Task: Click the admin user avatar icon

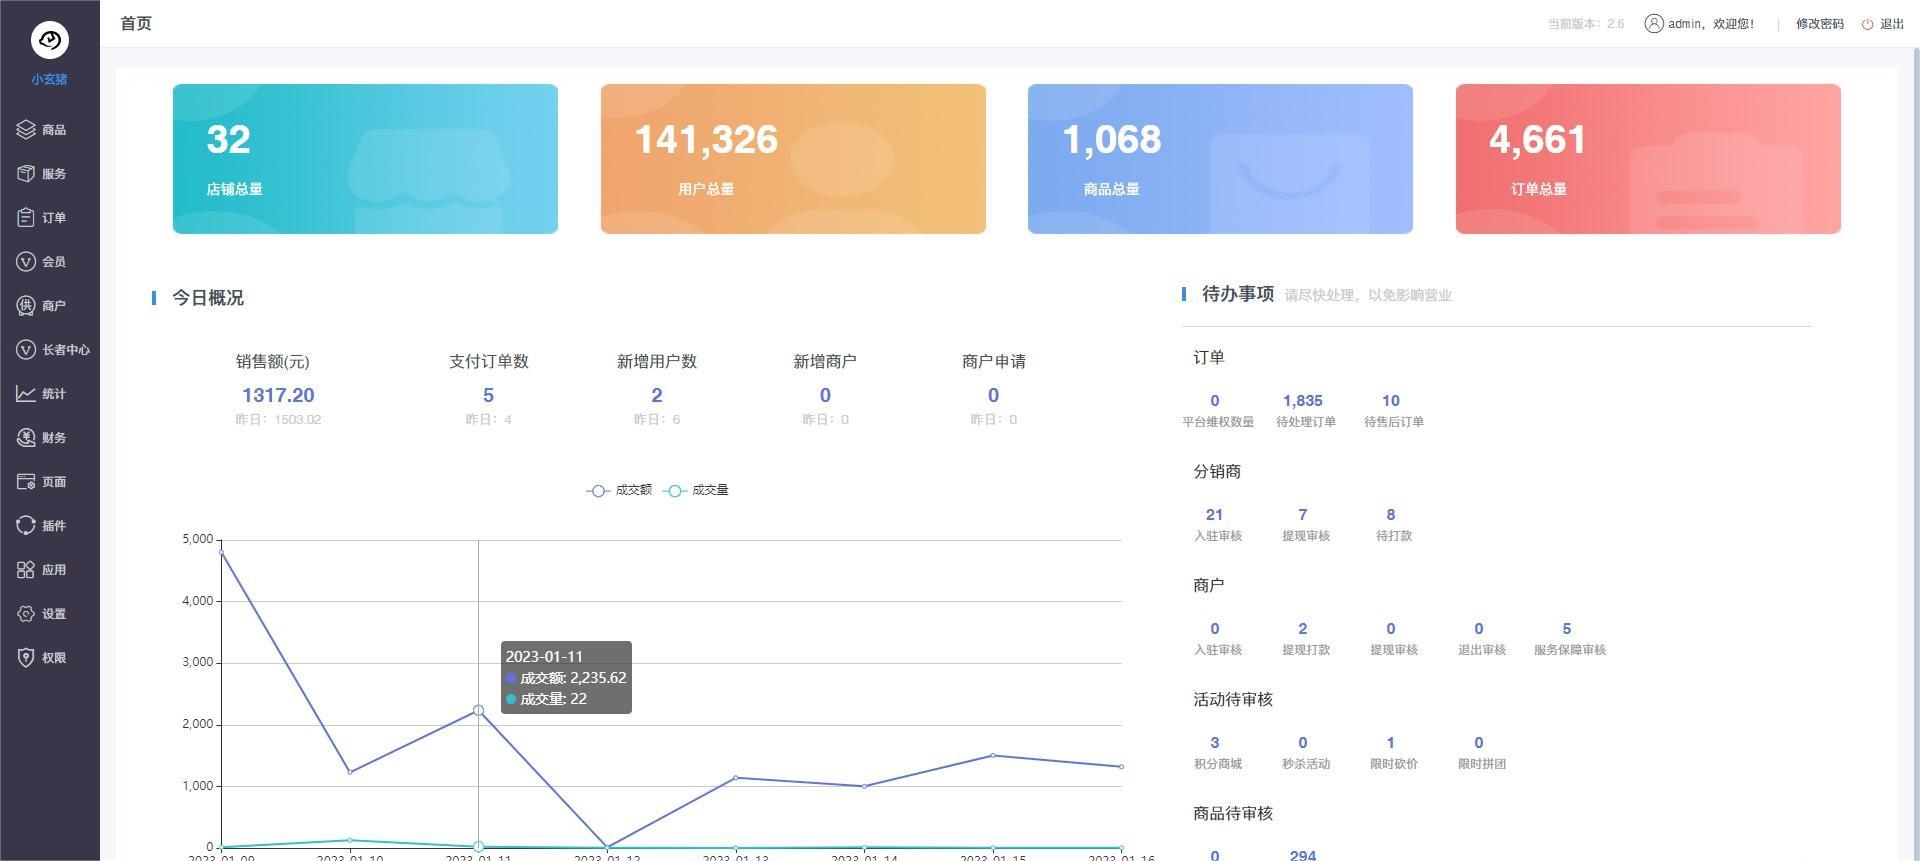Action: pyautogui.click(x=1654, y=24)
